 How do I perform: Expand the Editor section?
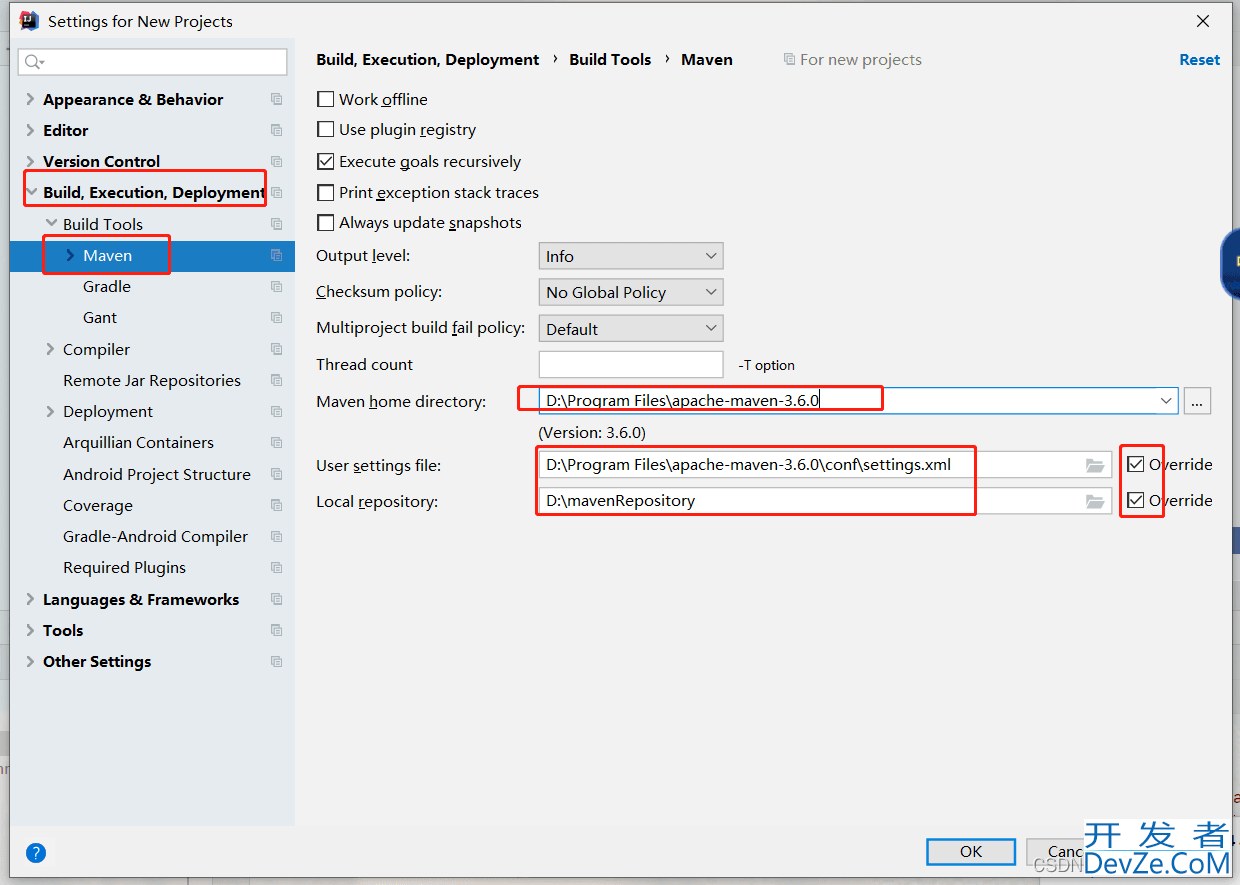click(x=31, y=131)
